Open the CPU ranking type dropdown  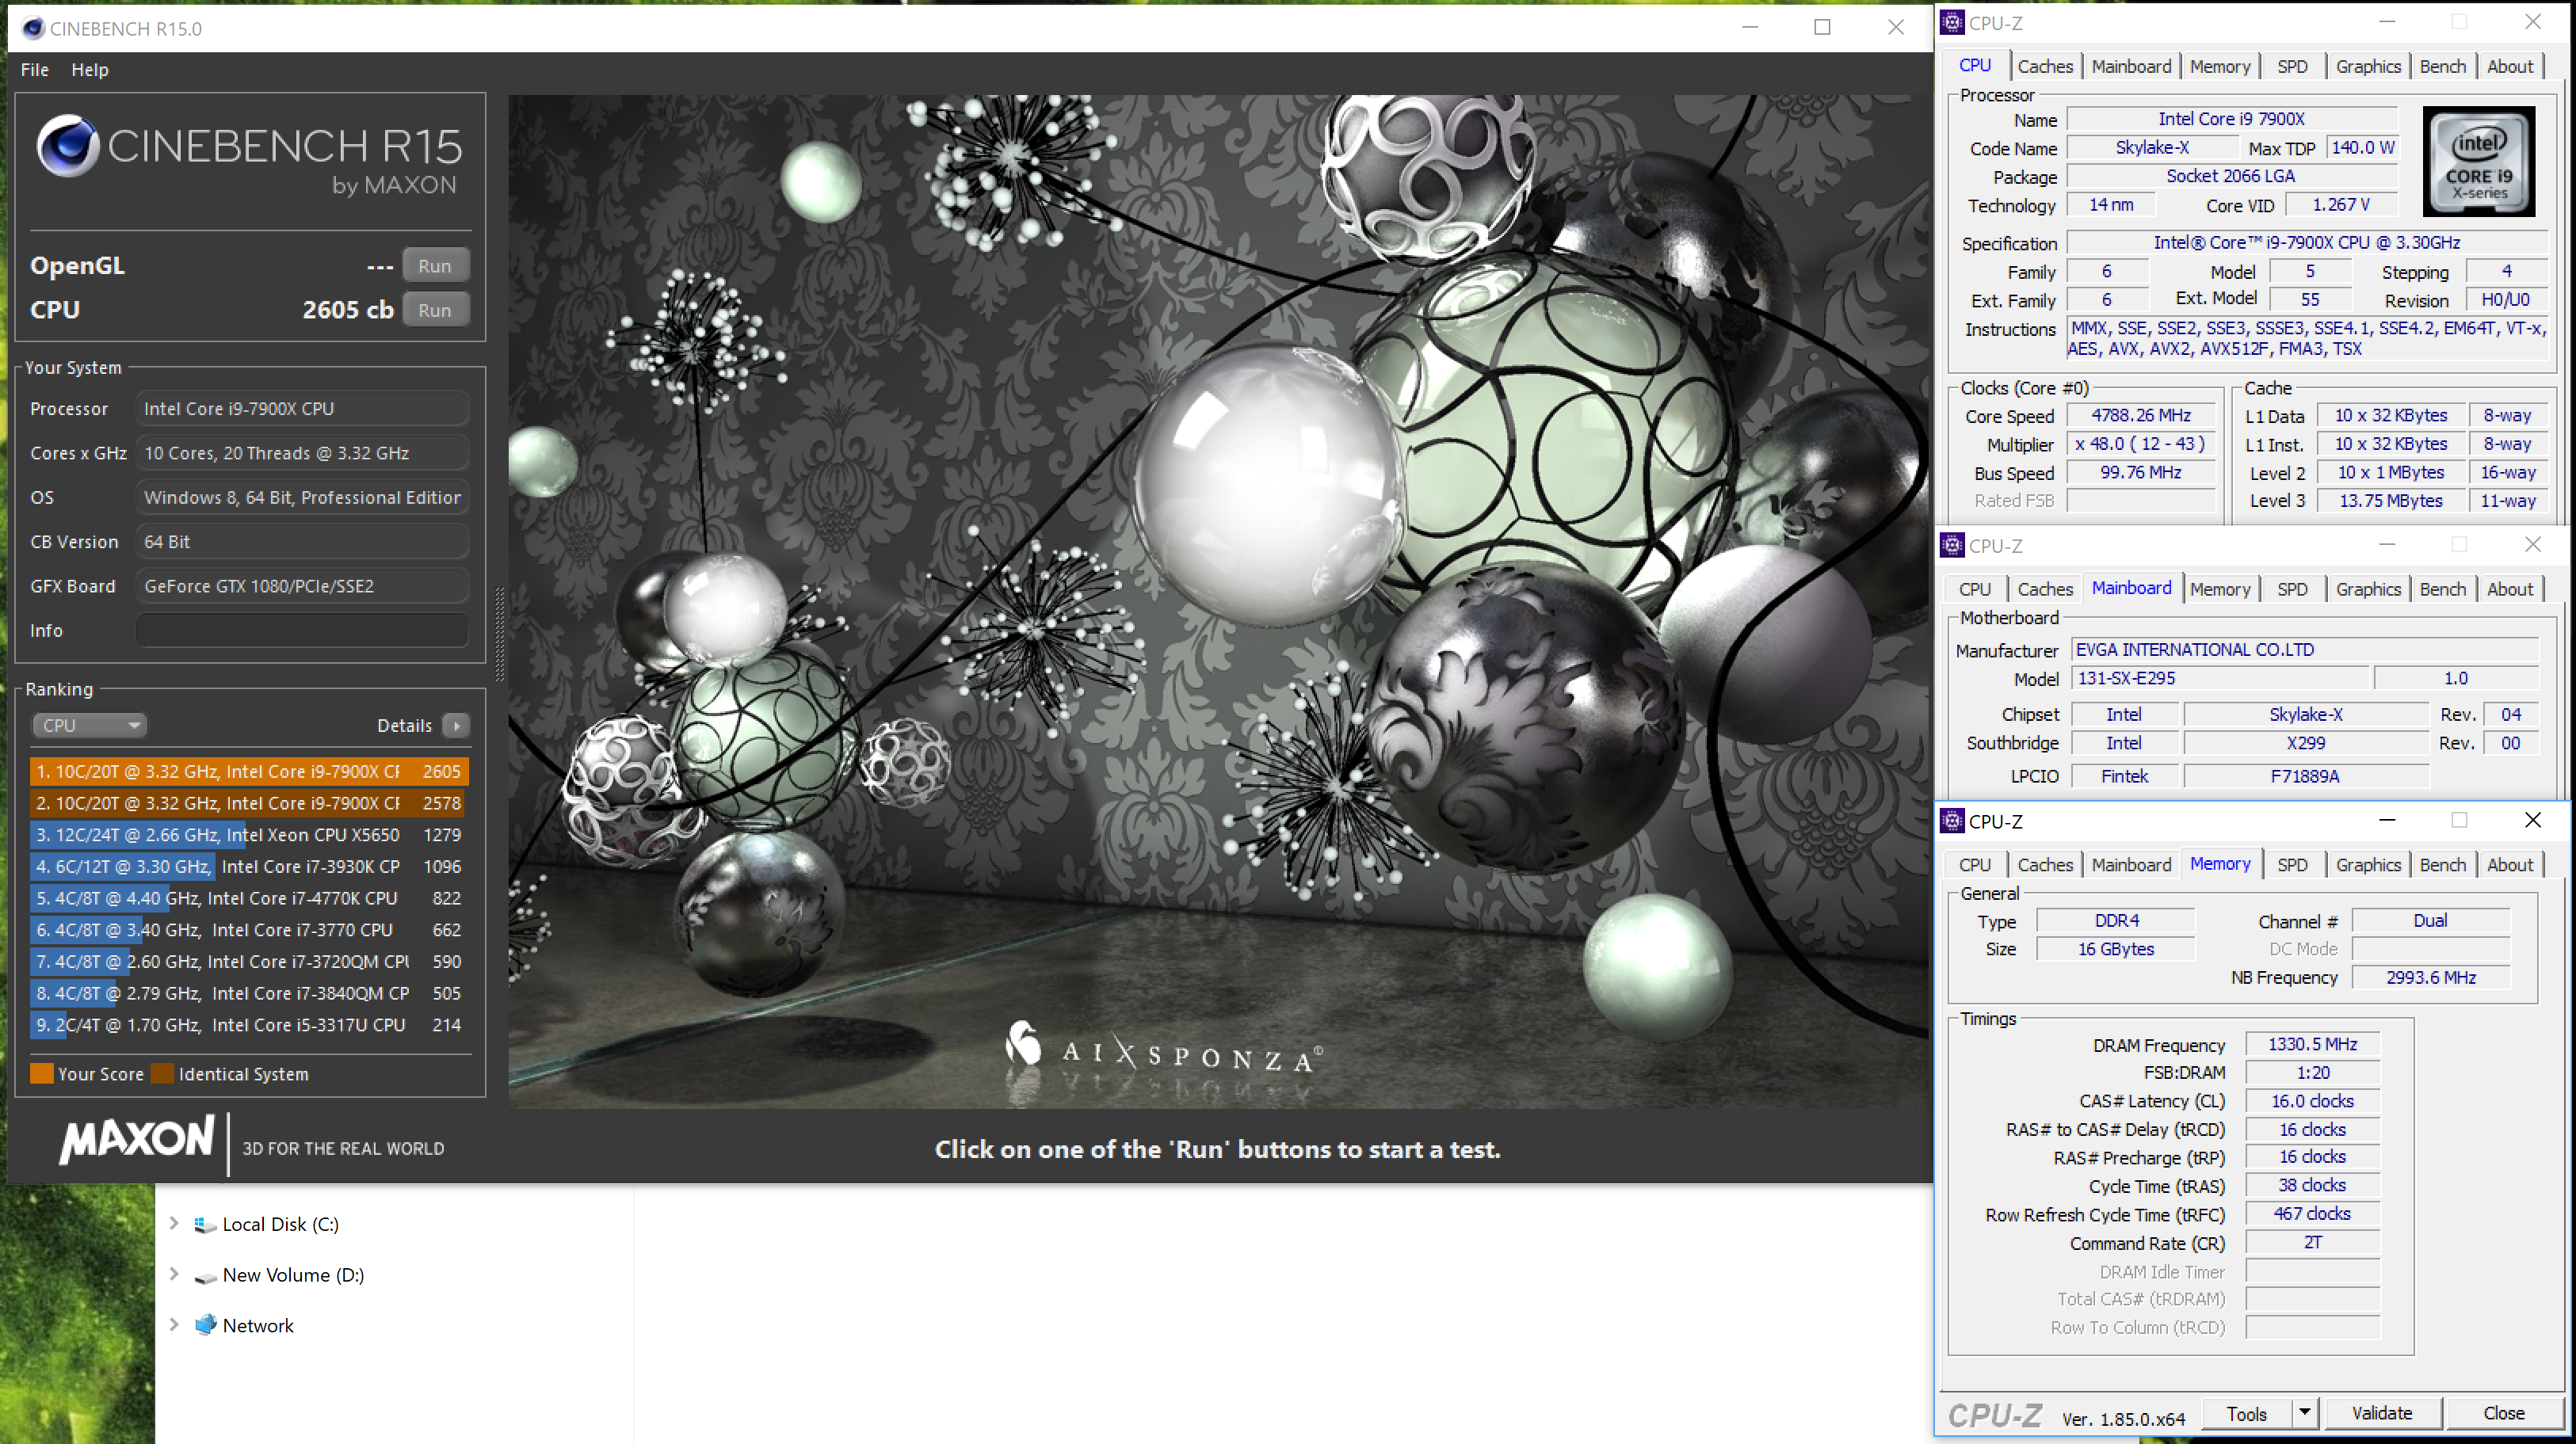pos(90,725)
